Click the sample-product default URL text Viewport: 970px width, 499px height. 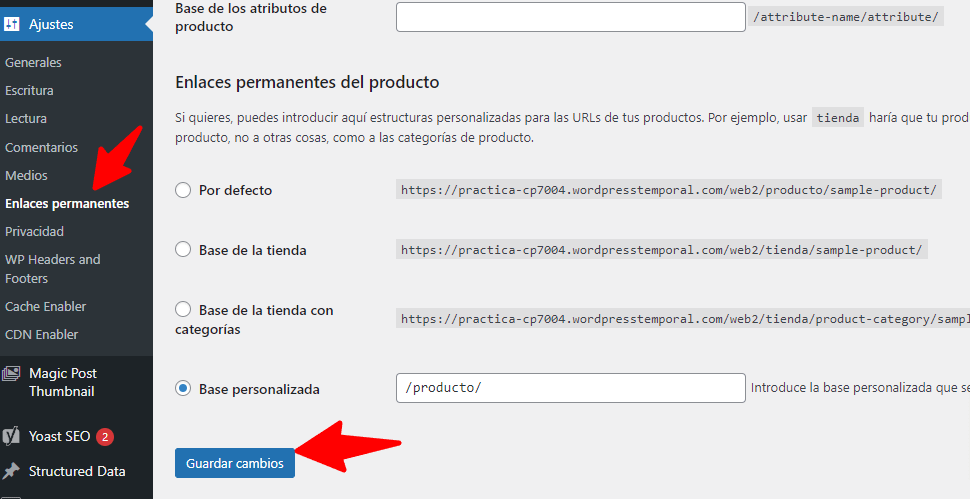tap(669, 190)
